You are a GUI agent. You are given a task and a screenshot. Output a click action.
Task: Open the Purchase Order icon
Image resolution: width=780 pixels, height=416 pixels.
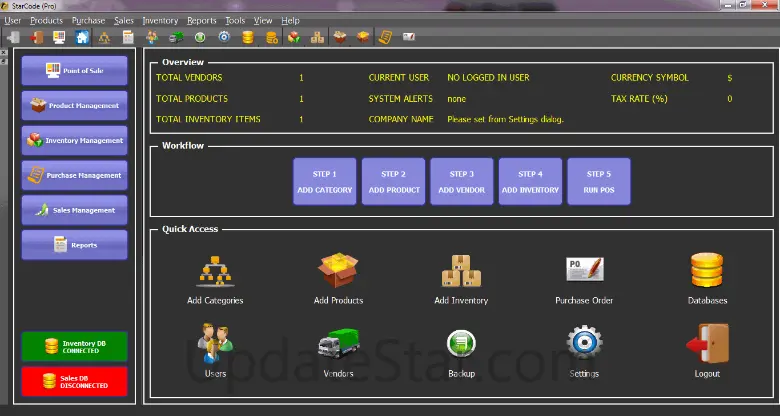pyautogui.click(x=584, y=270)
